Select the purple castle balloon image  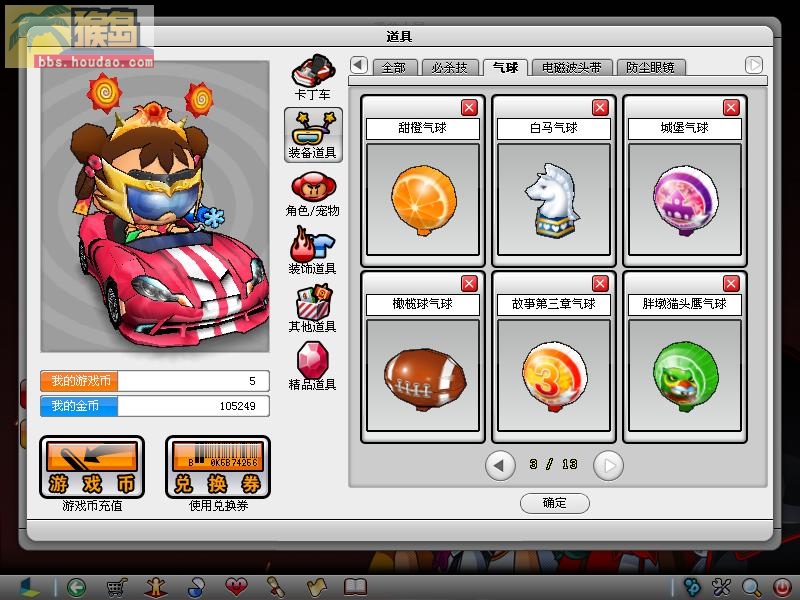click(685, 199)
